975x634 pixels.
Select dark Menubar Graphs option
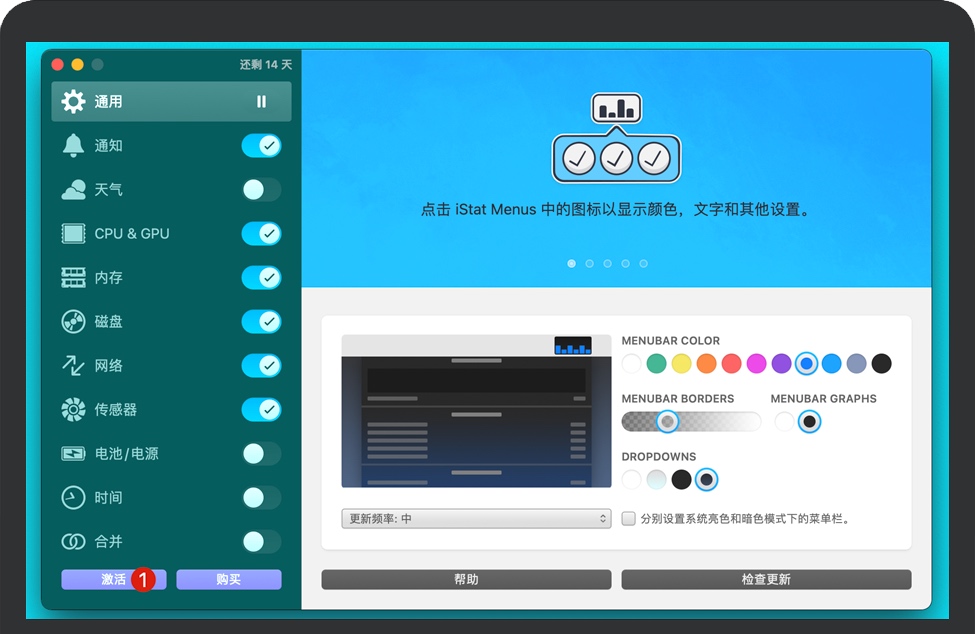point(810,421)
